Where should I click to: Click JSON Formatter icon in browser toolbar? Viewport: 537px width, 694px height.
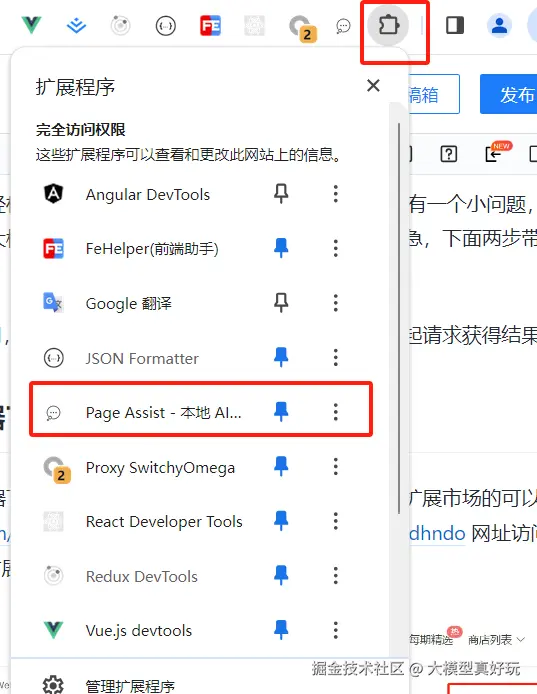pyautogui.click(x=166, y=26)
